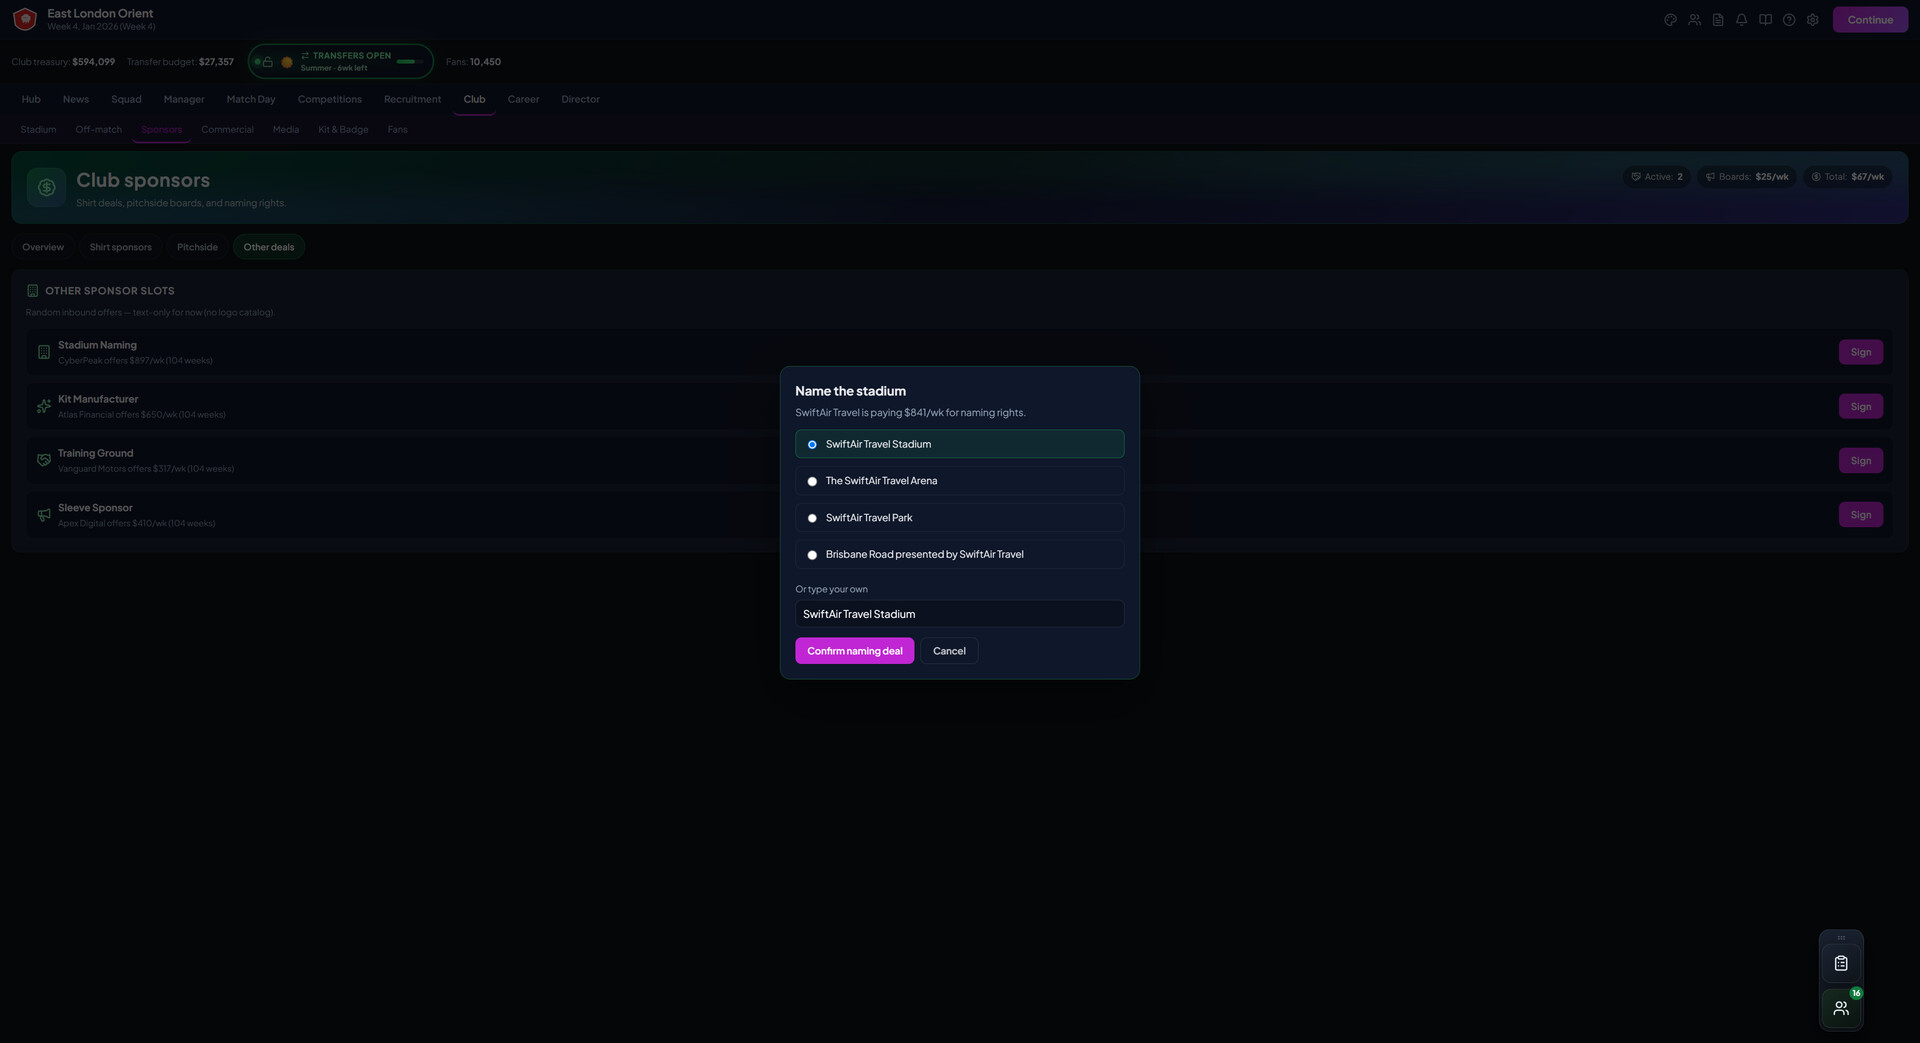
Task: Select the SwiftAir Travel Stadium option
Action: tap(959, 444)
